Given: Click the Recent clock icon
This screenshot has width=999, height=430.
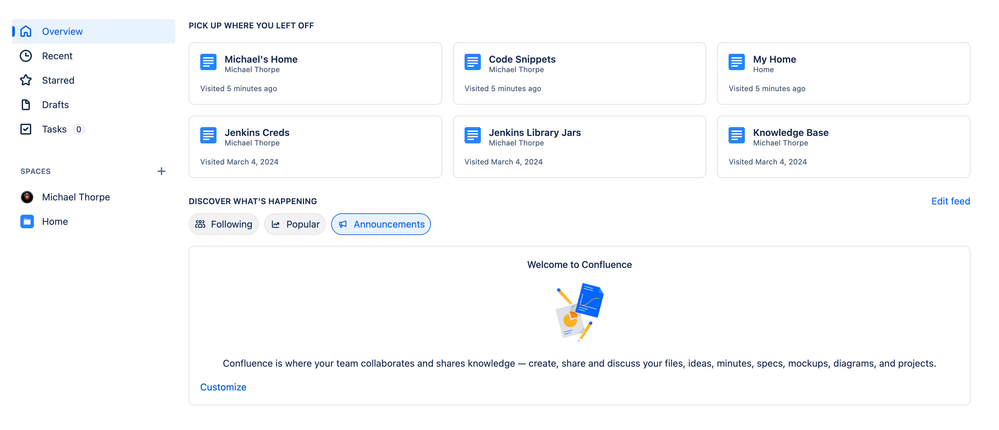Looking at the screenshot, I should coord(26,56).
